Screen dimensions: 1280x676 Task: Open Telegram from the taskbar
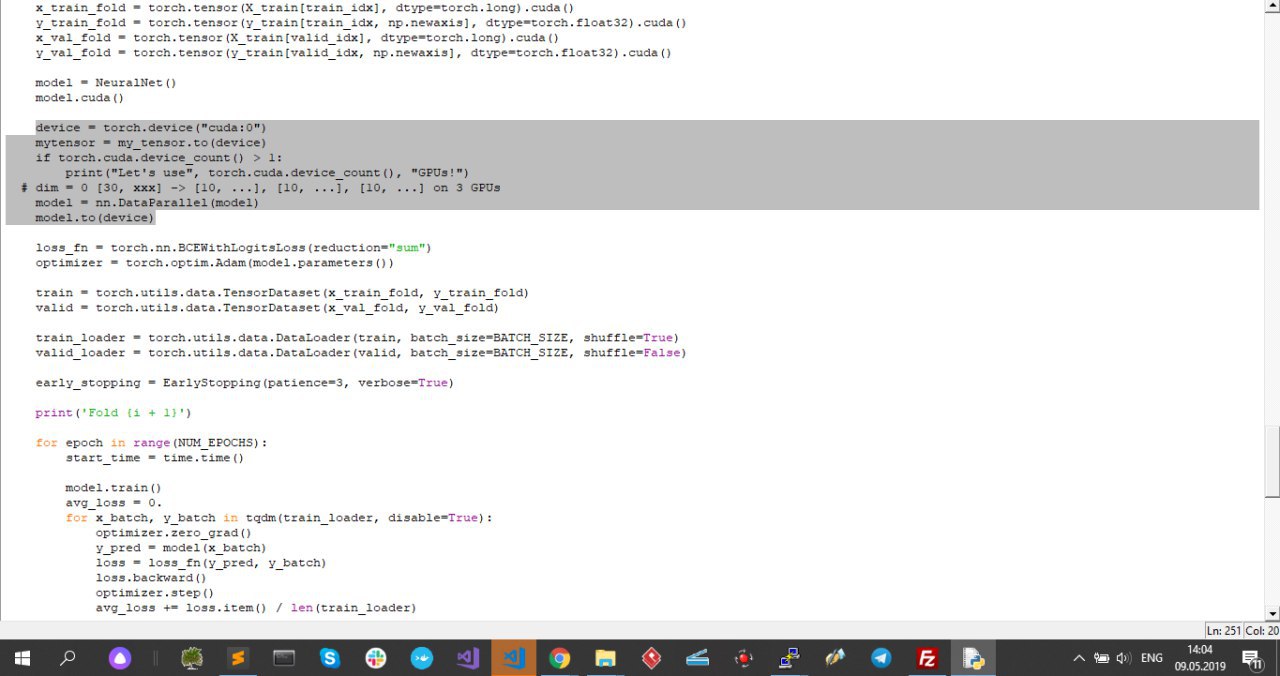tap(881, 658)
